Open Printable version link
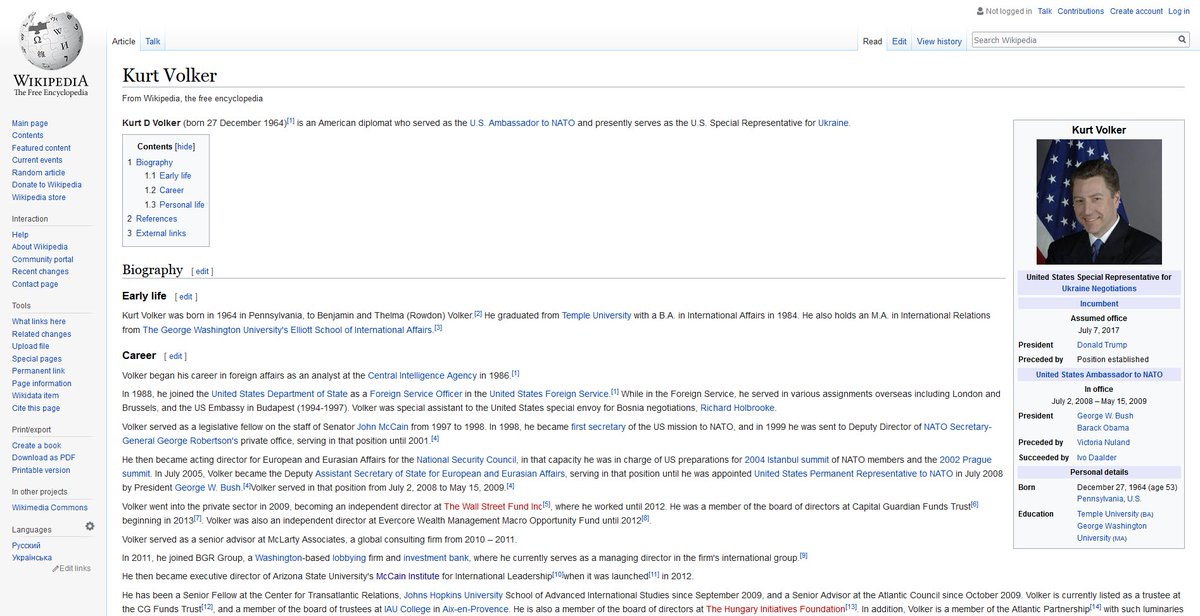This screenshot has height=616, width=1200. (x=41, y=470)
